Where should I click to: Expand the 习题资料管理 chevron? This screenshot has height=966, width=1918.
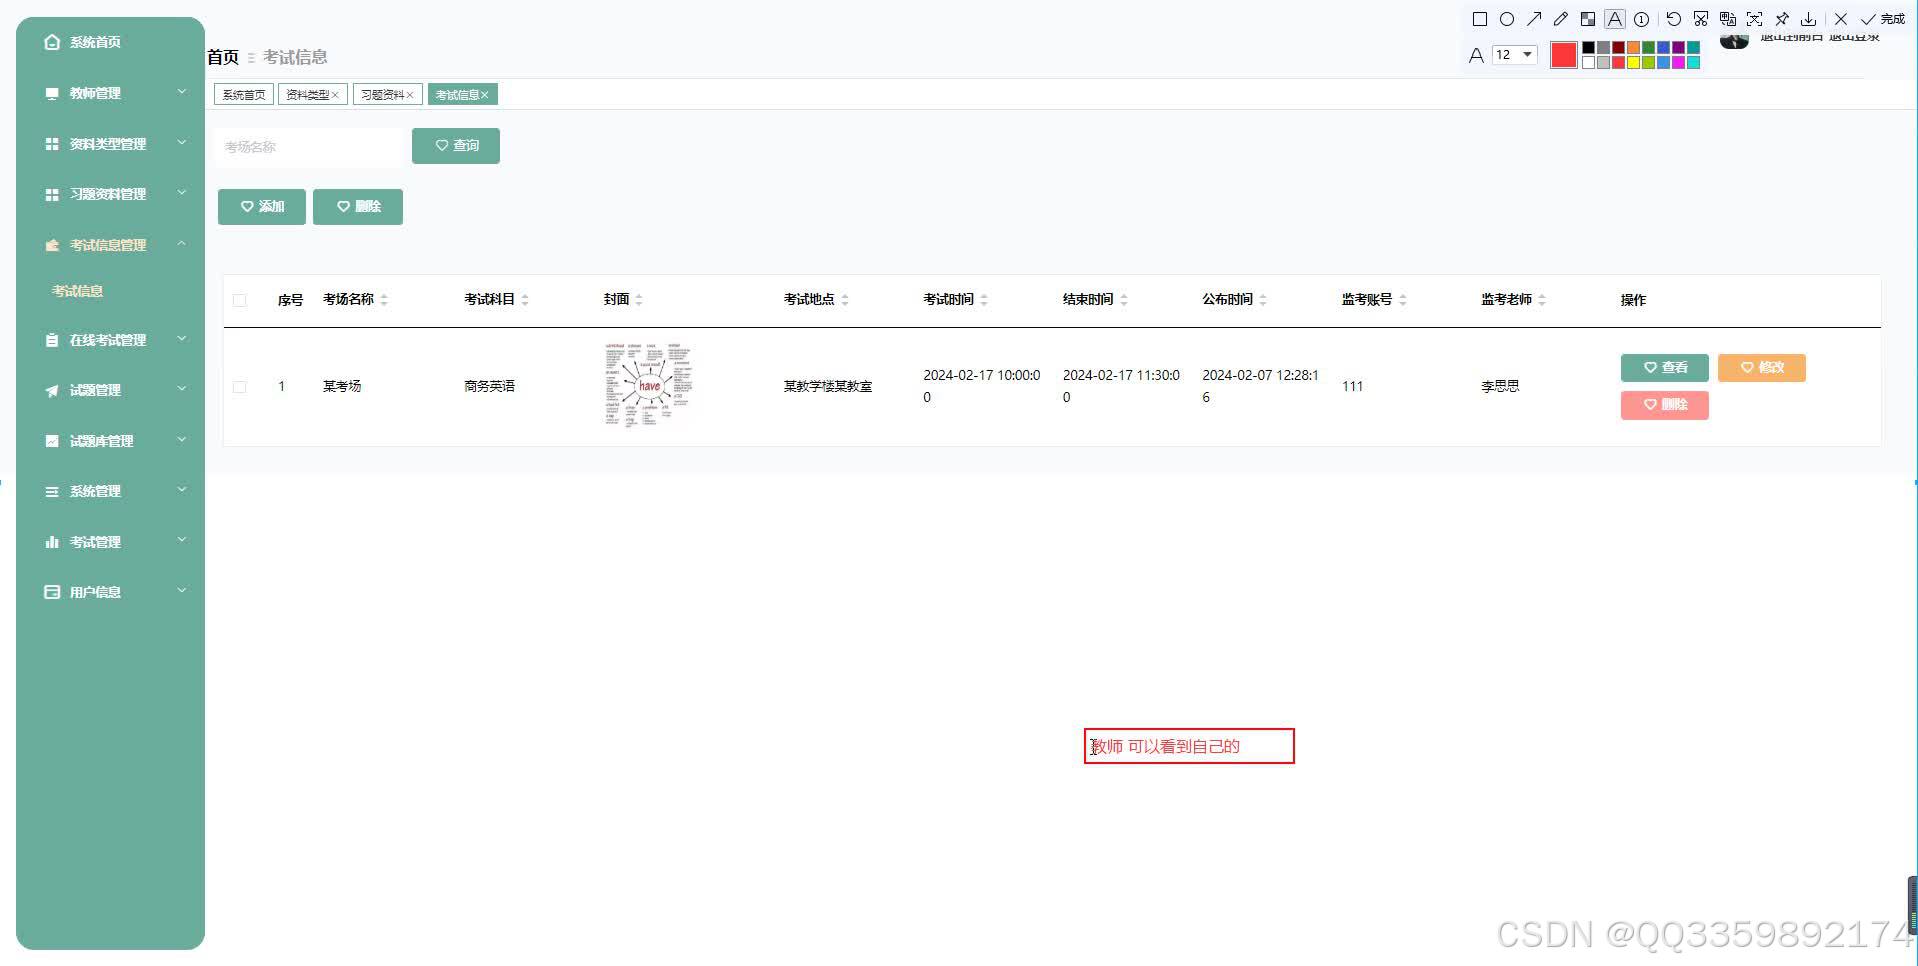pos(182,193)
